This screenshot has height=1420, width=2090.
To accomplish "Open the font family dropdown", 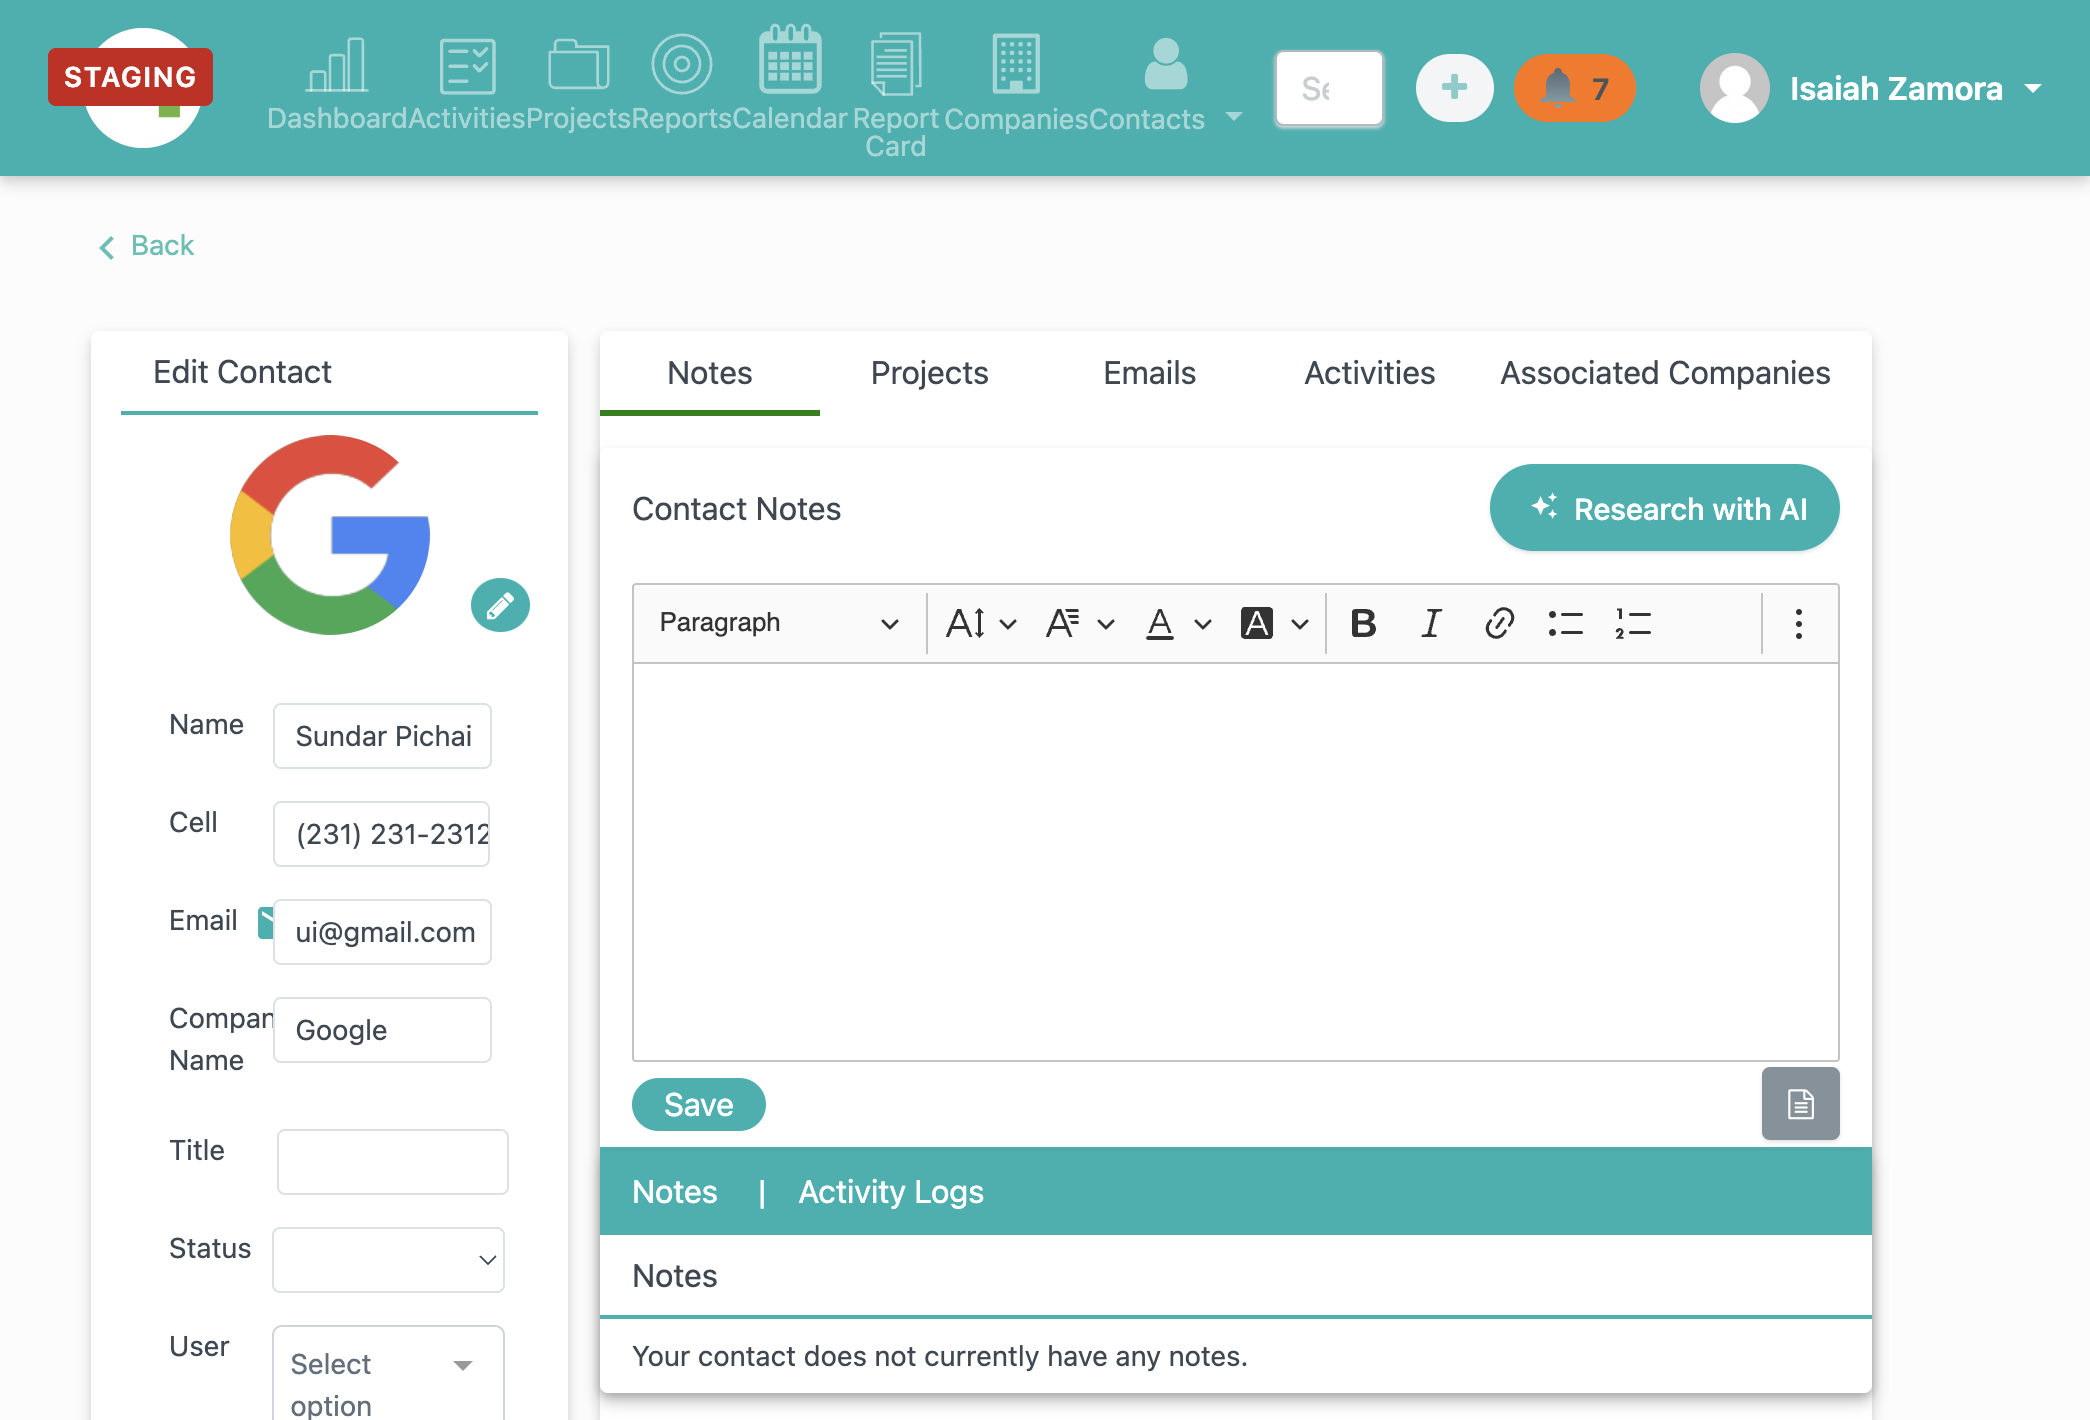I will click(x=1080, y=623).
